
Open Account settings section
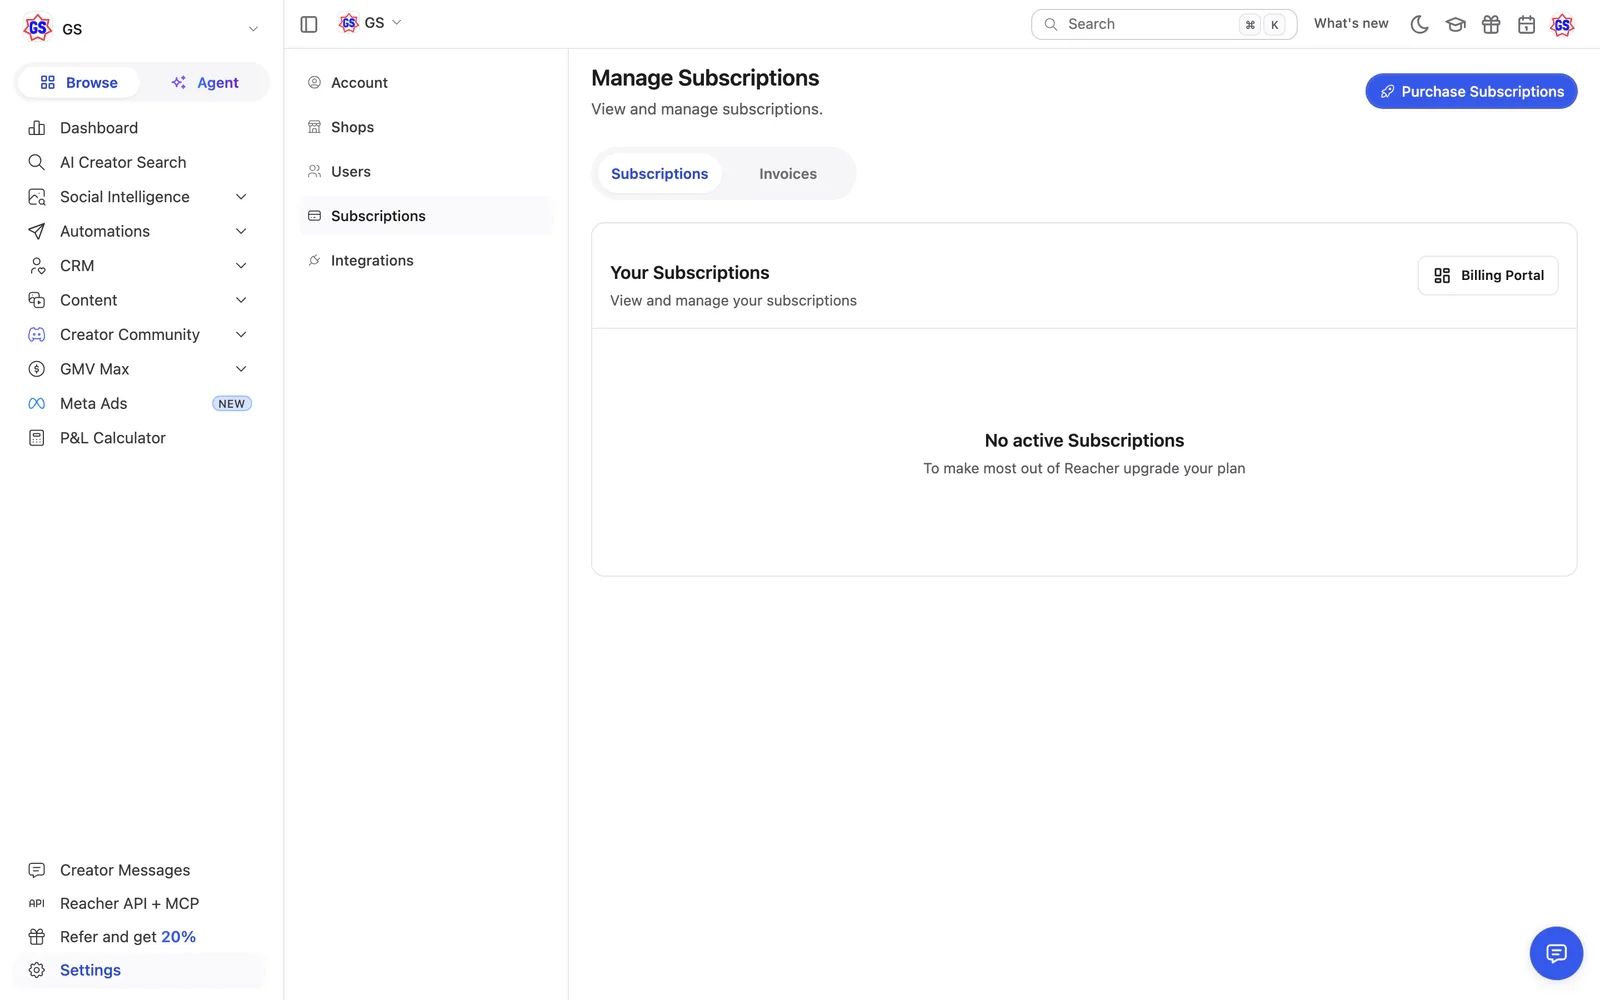coord(426,83)
